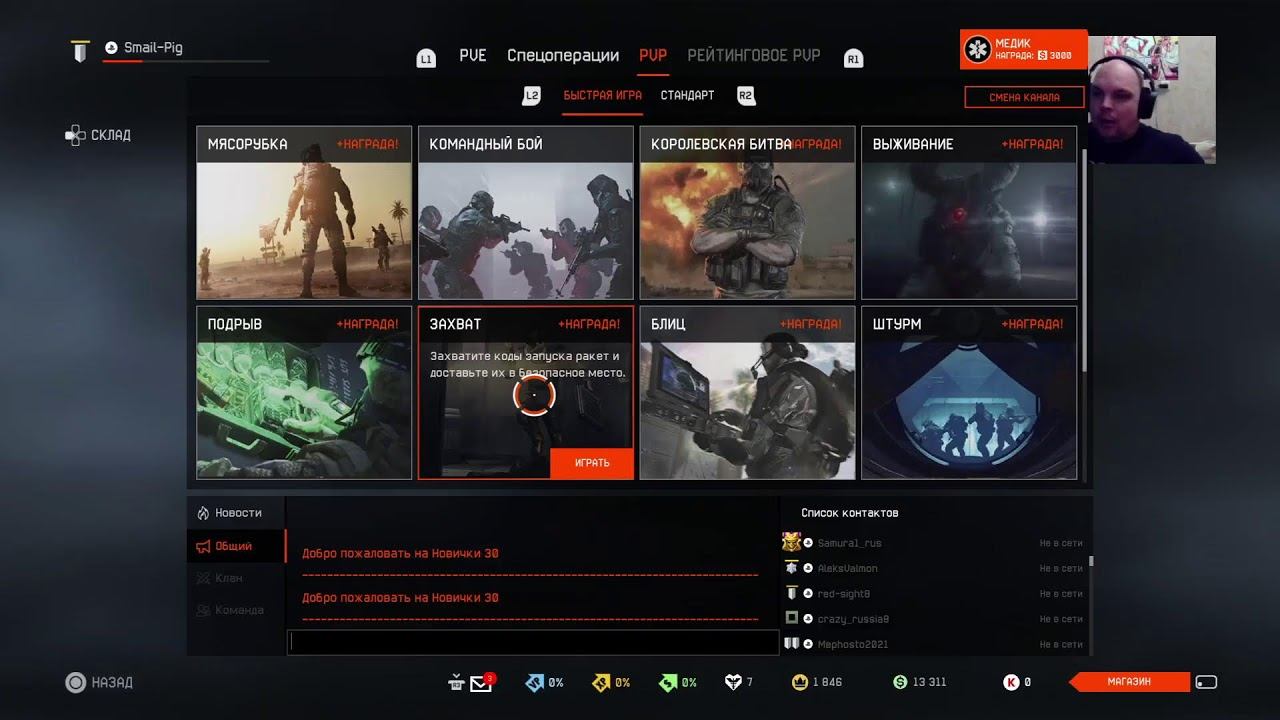Select the Стандарт sub-tab
The height and width of the screenshot is (720, 1280).
coord(687,96)
